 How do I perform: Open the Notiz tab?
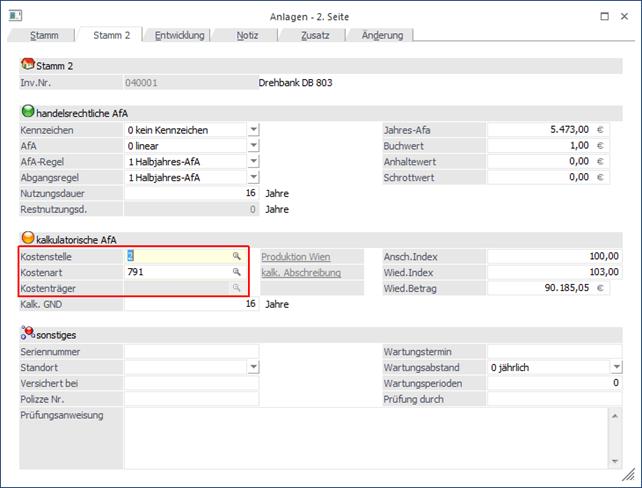(x=247, y=35)
